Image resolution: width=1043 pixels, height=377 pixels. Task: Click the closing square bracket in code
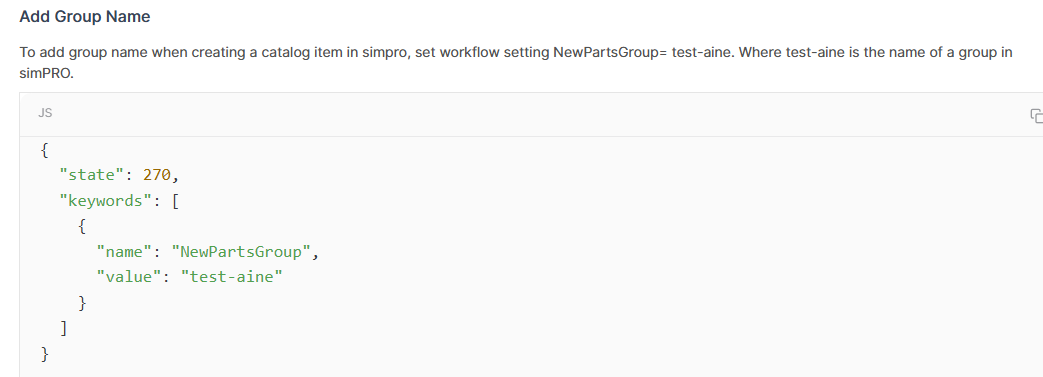coord(63,328)
